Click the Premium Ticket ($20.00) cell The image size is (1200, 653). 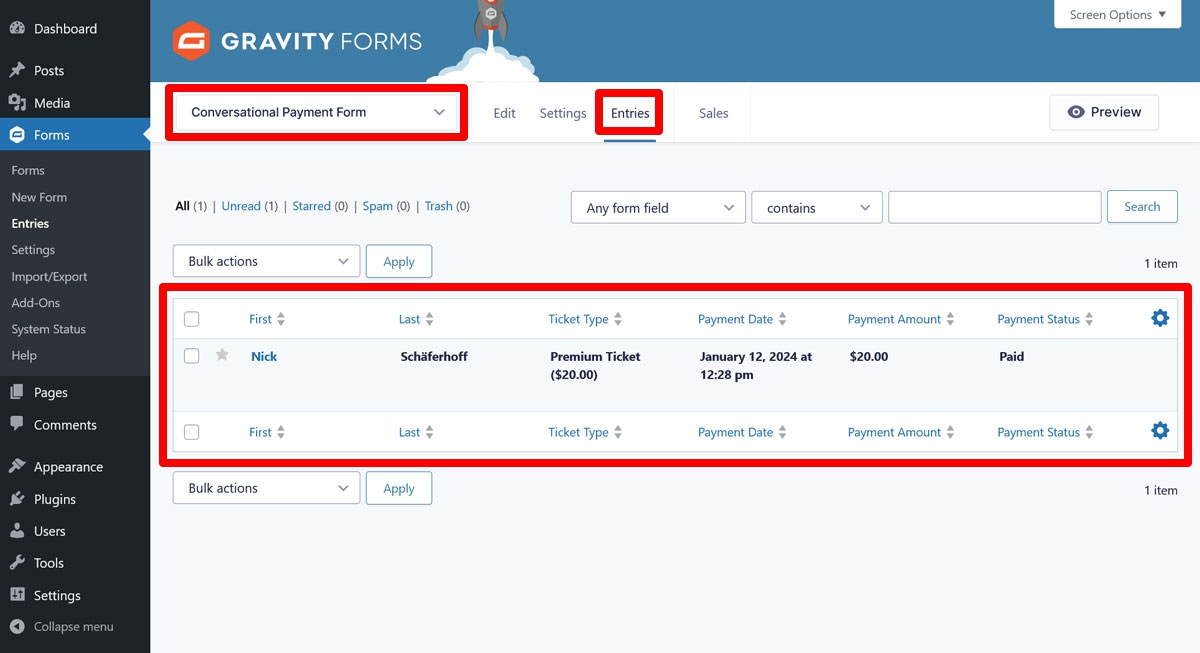pos(595,365)
